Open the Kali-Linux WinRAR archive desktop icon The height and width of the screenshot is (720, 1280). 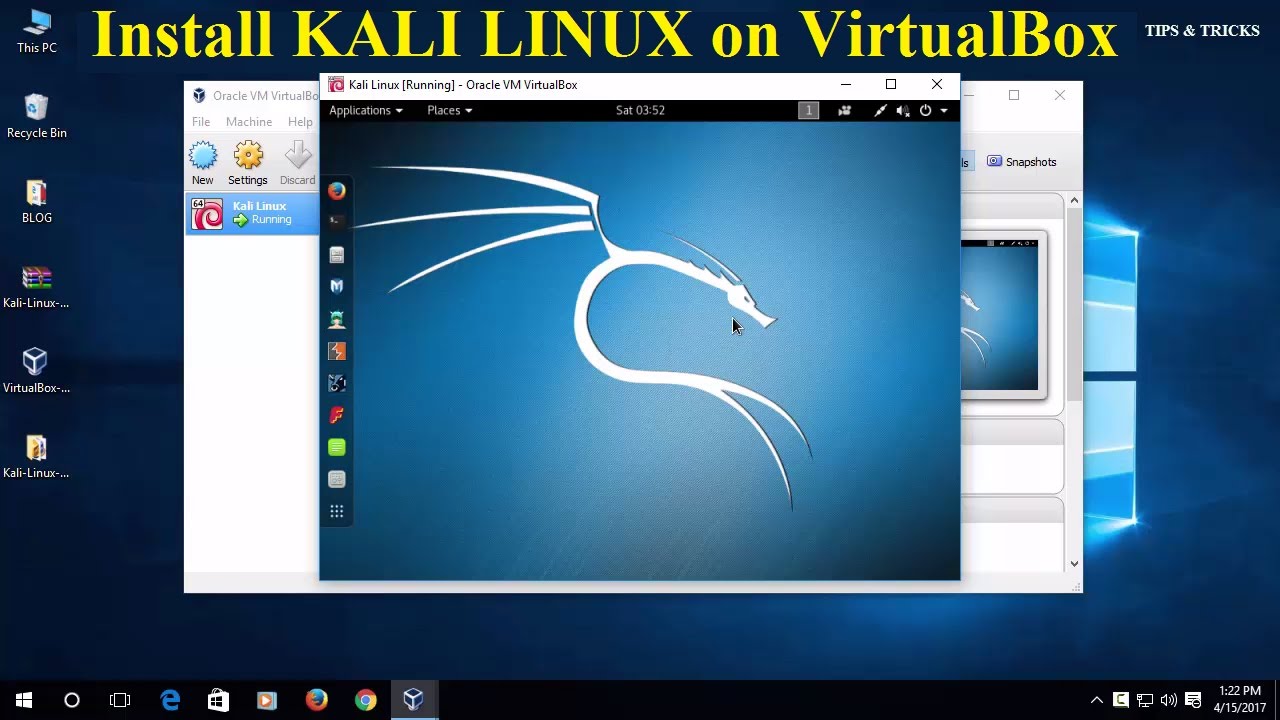click(x=36, y=287)
